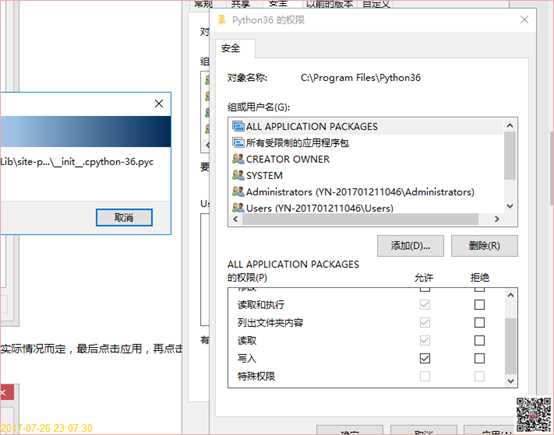554x435 pixels.
Task: Click vertical scrollbar thumb of group list
Action: (509, 155)
